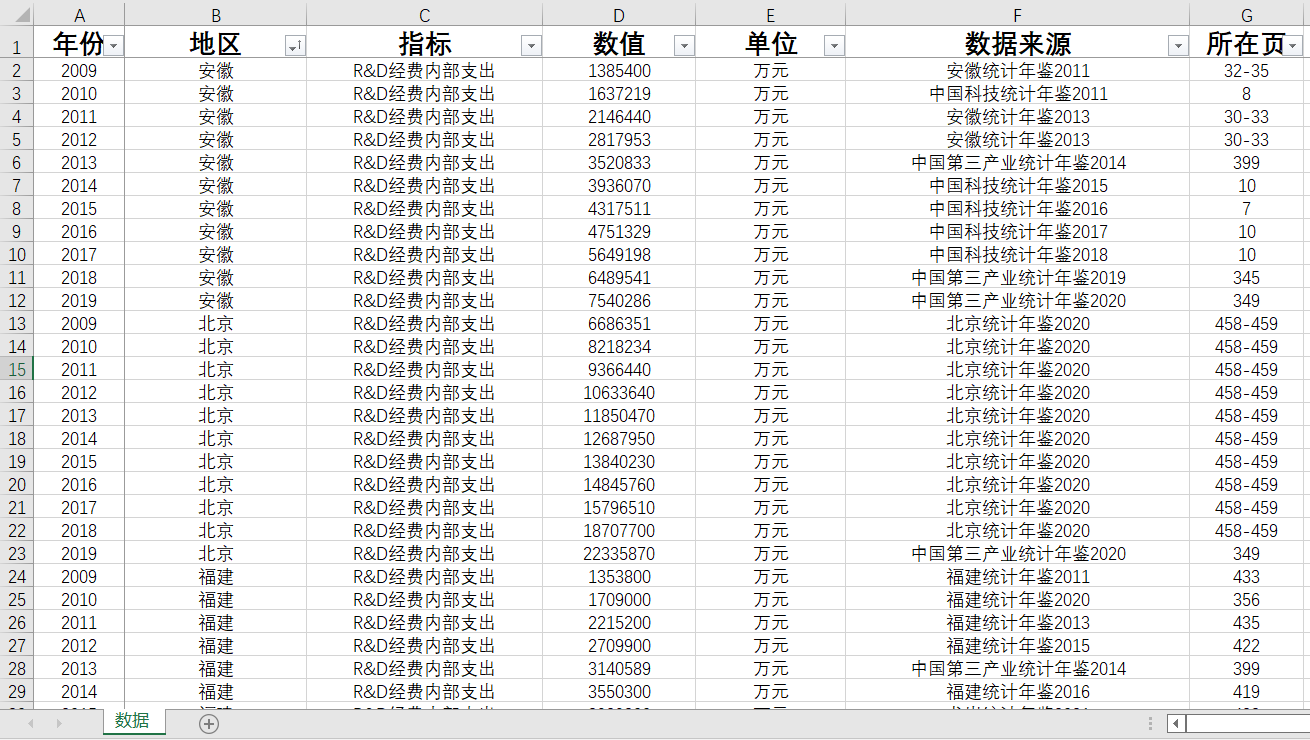Select cell 福建统计年鉴2011
The height and width of the screenshot is (740, 1310).
(x=1017, y=577)
